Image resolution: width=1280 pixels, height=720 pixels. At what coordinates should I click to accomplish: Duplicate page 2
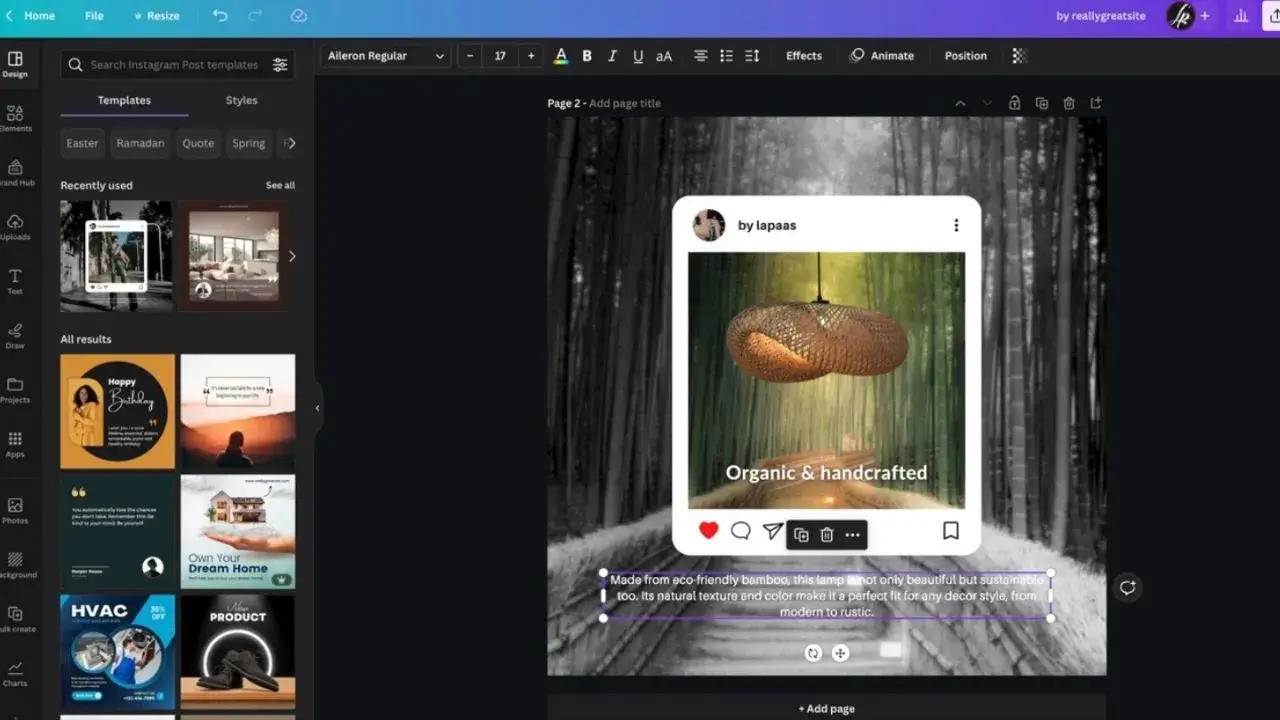(x=1041, y=103)
